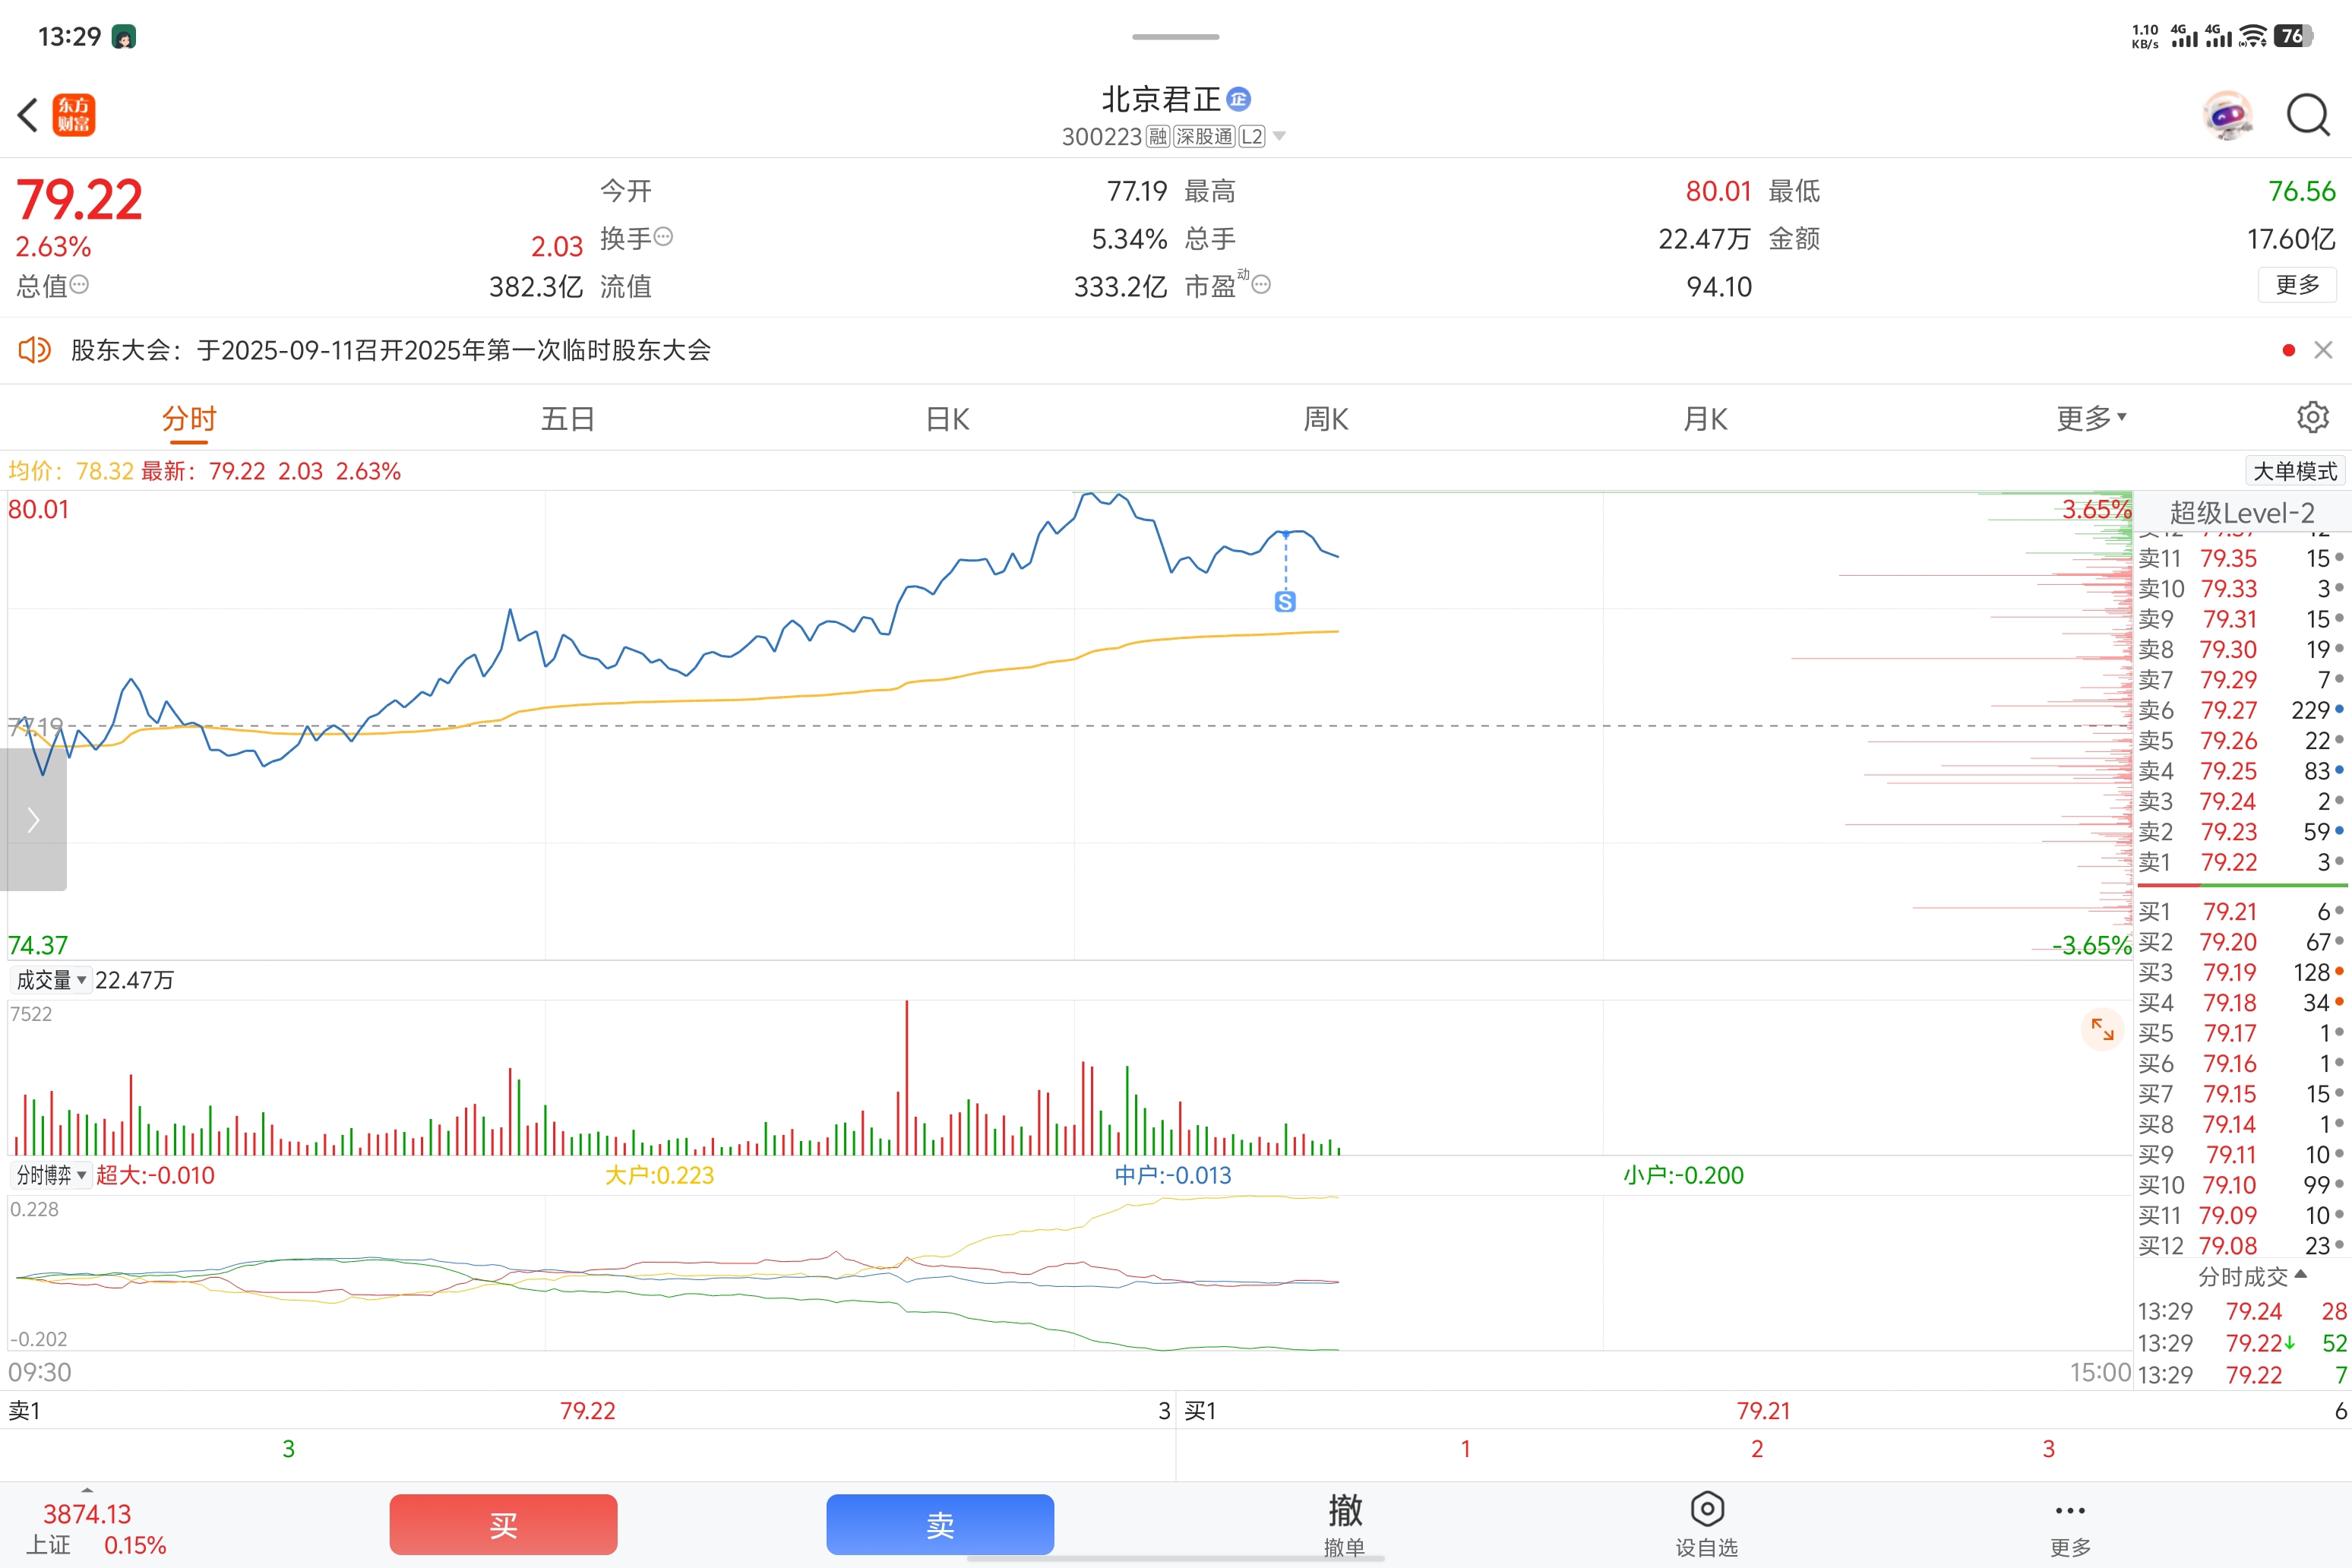The height and width of the screenshot is (1568, 2352).
Task: Tap the orange dot beside 买4 row
Action: (x=2339, y=1001)
